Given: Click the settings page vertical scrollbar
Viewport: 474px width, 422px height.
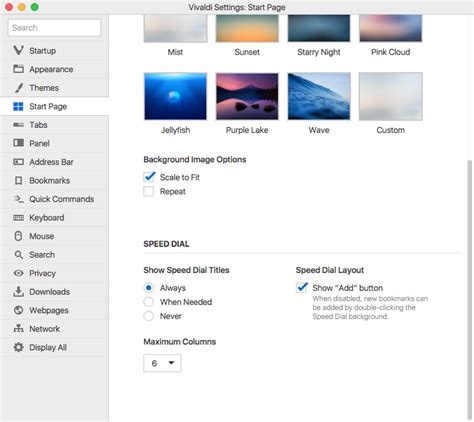Looking at the screenshot, I should coord(470,289).
